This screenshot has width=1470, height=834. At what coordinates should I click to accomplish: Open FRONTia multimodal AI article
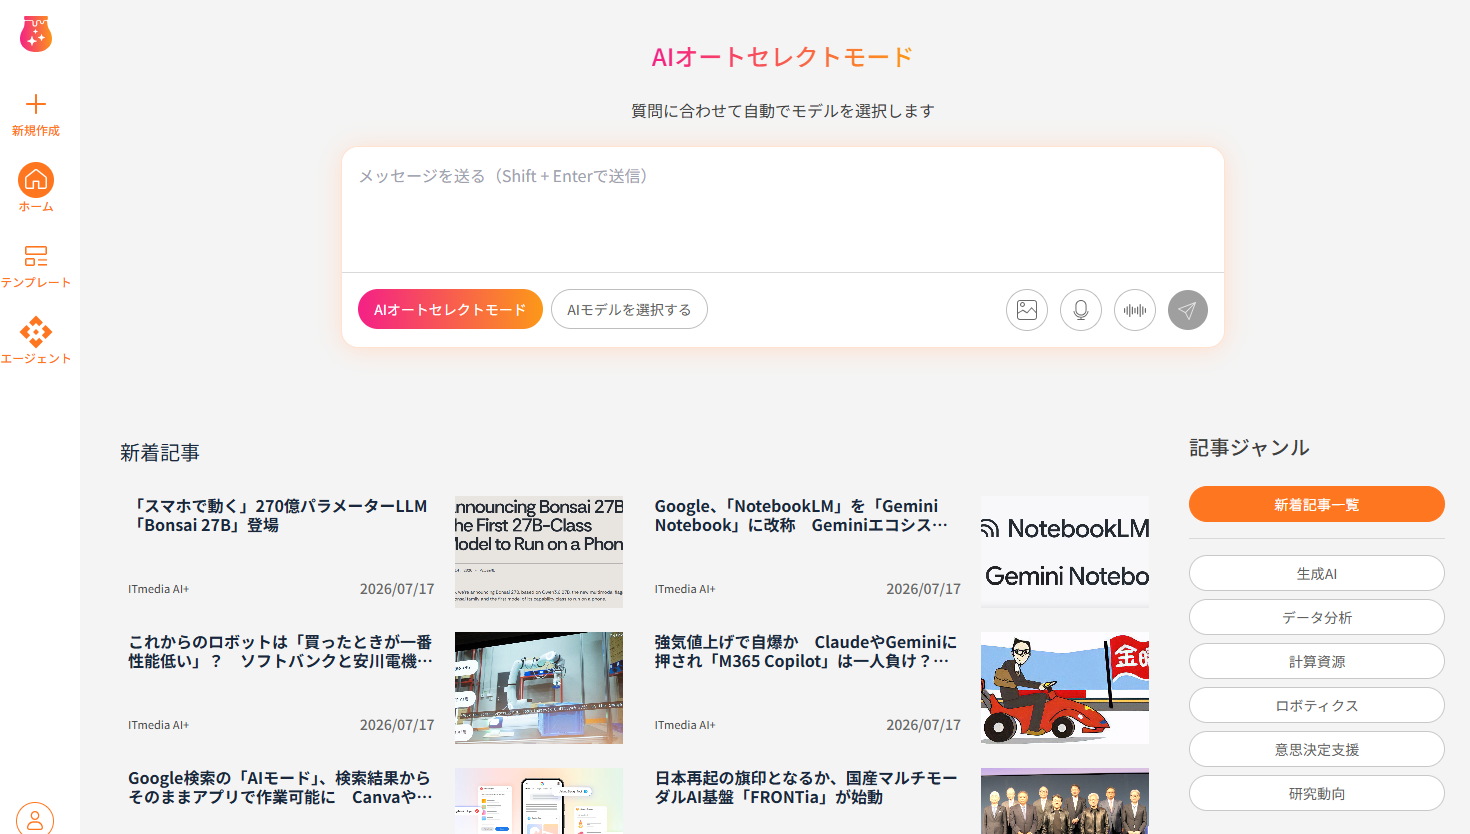coord(805,787)
